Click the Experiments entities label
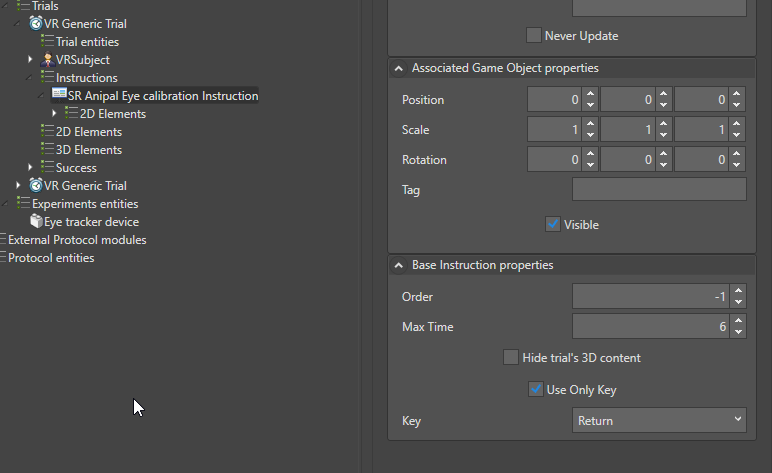 (x=85, y=204)
